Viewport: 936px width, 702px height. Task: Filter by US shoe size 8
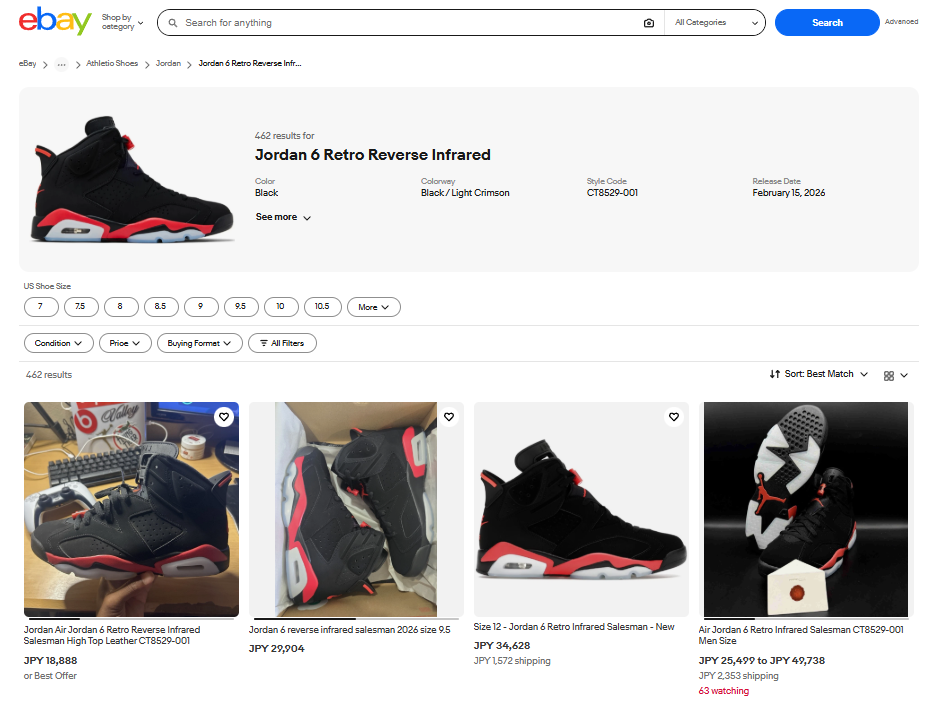coord(121,307)
